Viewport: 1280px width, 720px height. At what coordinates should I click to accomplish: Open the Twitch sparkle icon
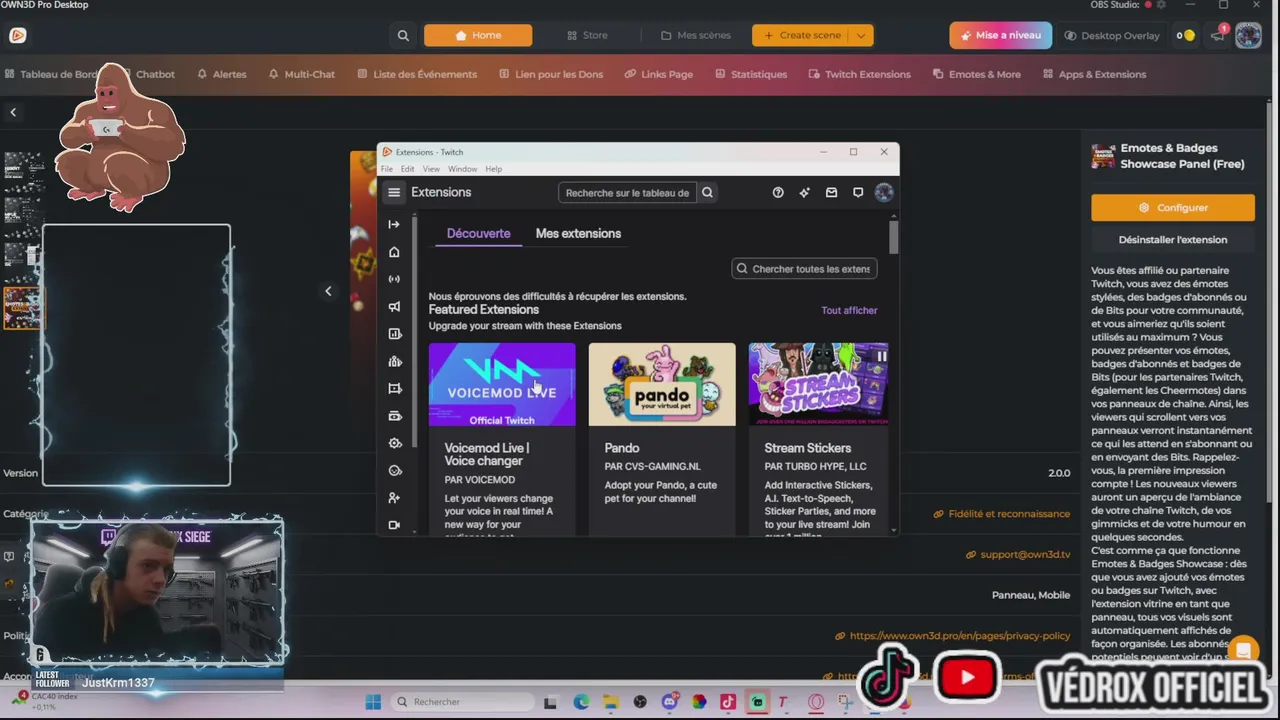[x=804, y=193]
